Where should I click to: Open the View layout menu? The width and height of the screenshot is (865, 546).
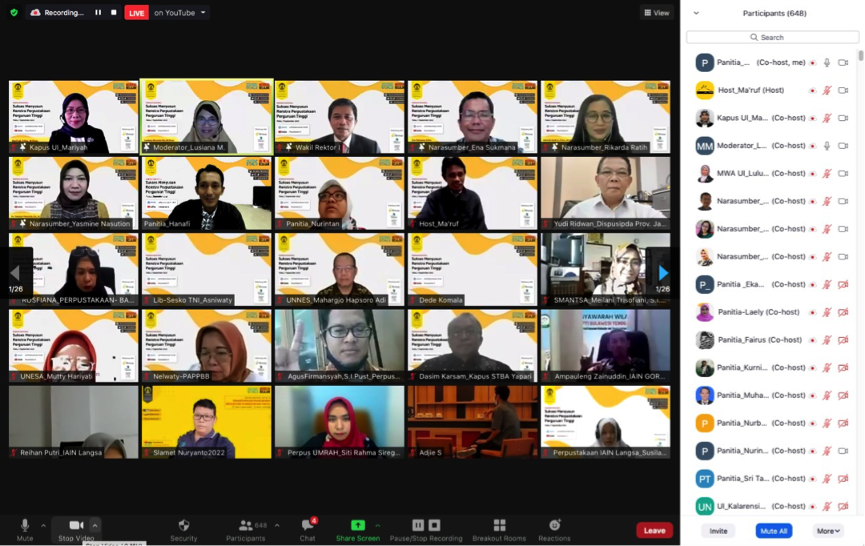pyautogui.click(x=656, y=13)
